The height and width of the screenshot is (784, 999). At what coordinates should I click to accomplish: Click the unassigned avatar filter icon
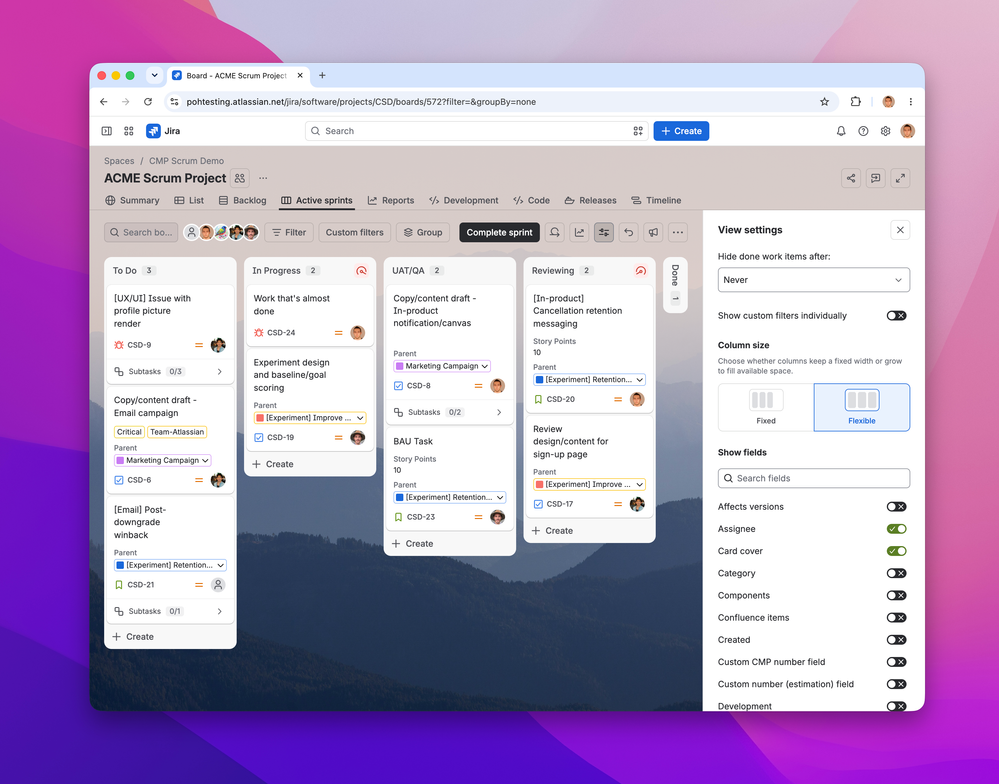(x=191, y=232)
